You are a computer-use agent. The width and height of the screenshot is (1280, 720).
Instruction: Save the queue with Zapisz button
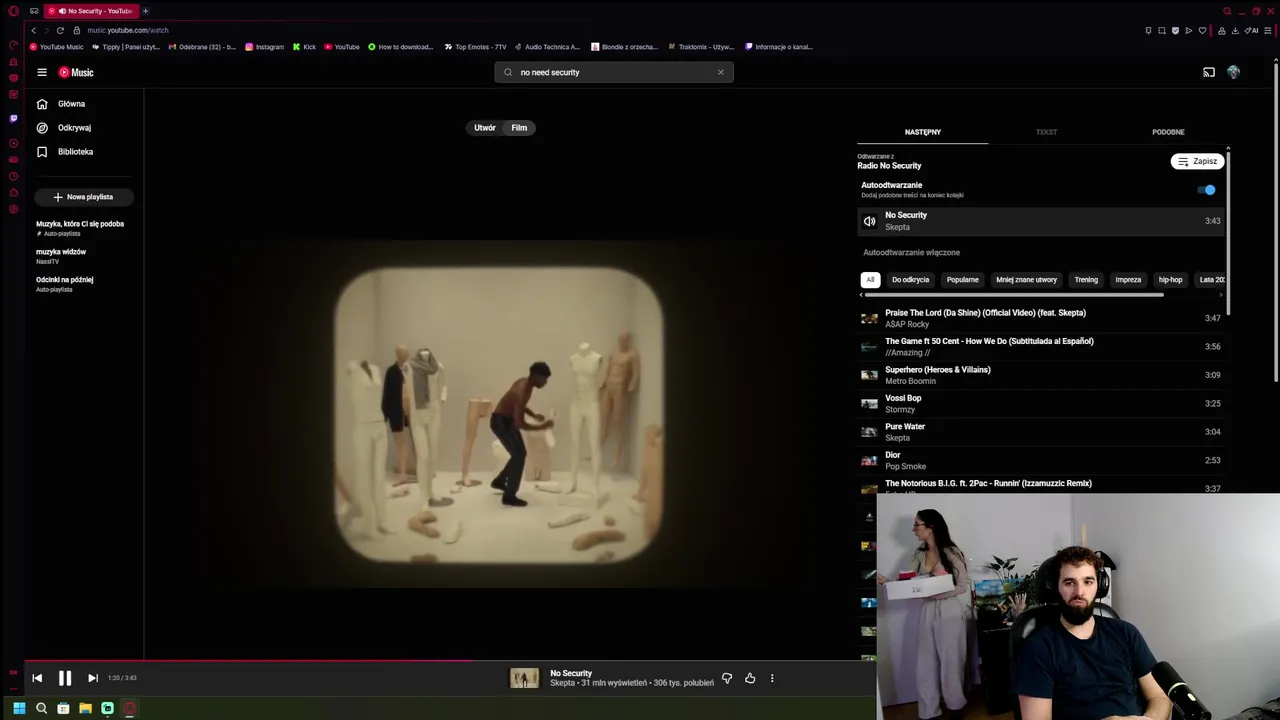(1197, 161)
